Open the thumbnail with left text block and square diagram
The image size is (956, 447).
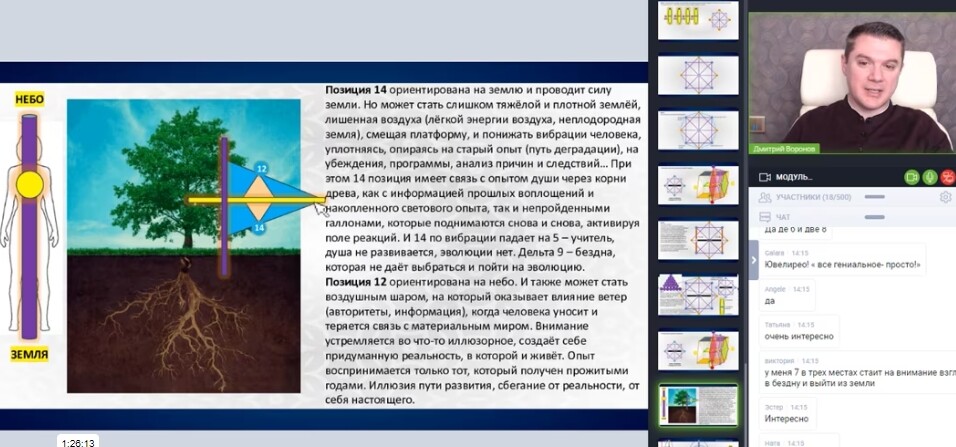698,240
